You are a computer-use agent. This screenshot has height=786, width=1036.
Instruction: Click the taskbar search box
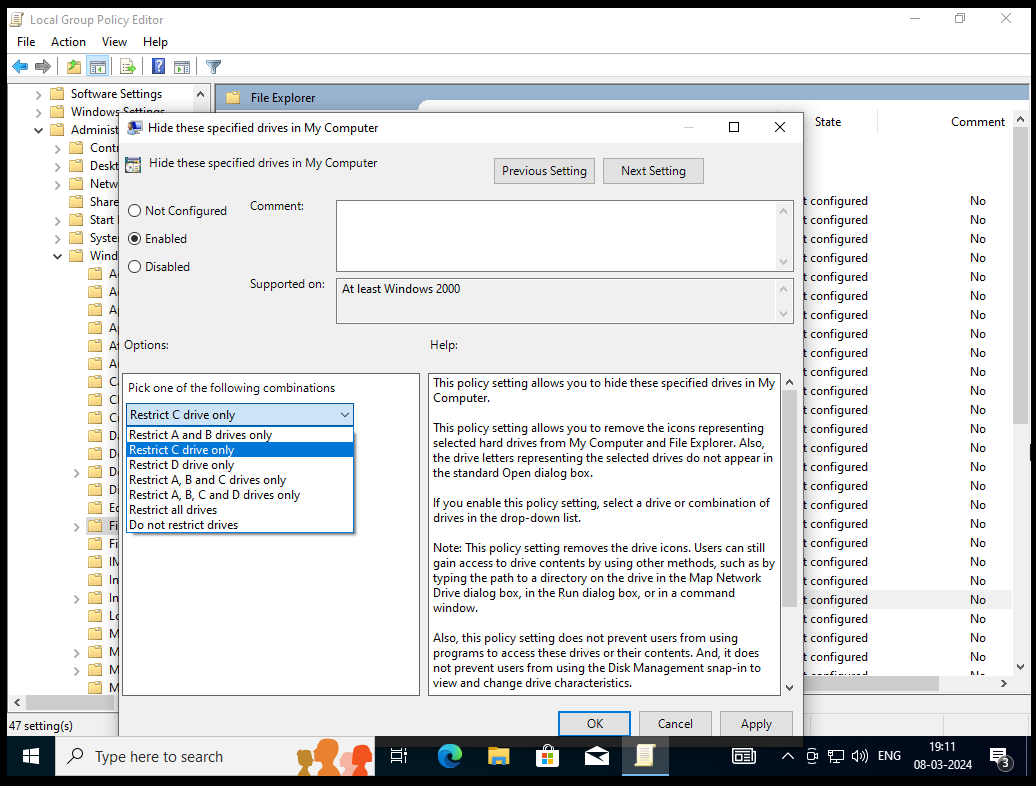(214, 756)
